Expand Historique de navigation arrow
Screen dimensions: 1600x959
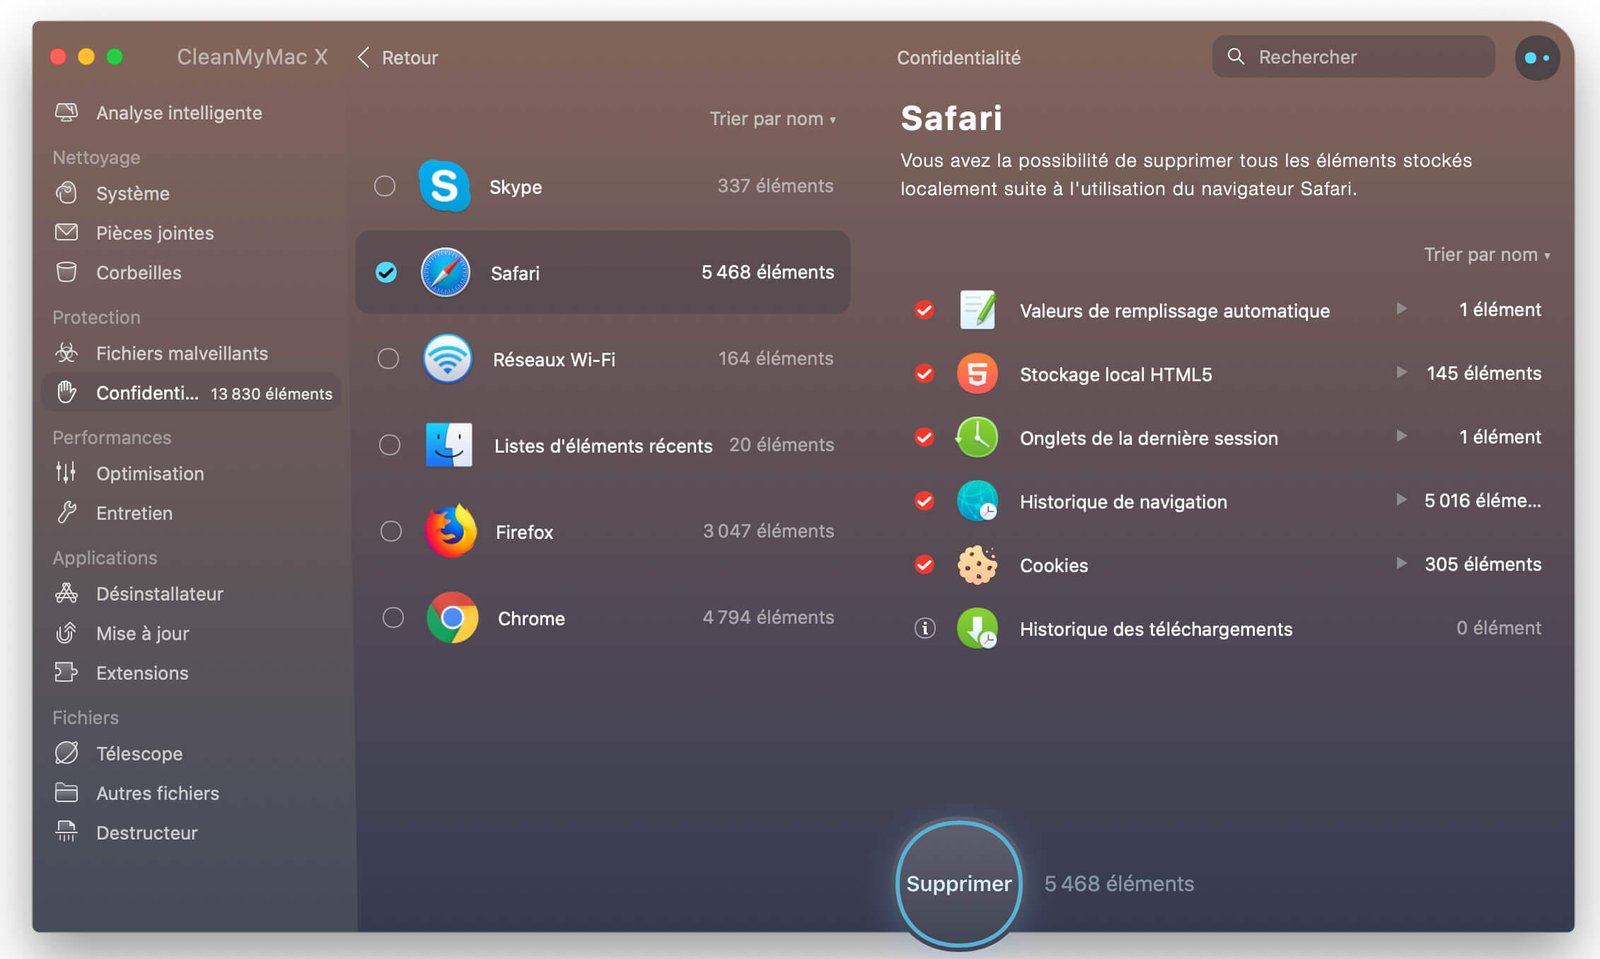[x=1402, y=499]
